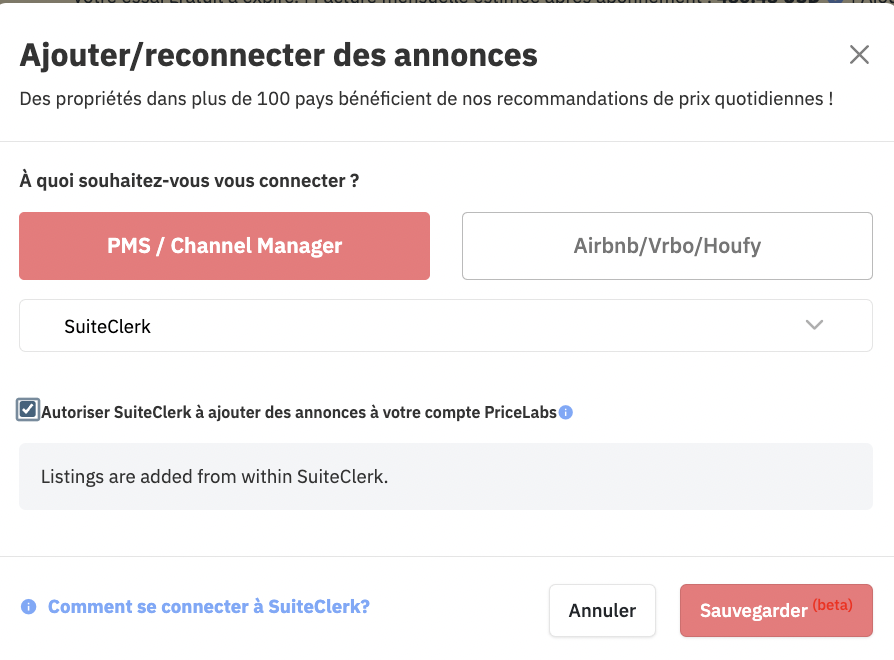Click the Annuler button

pos(602,610)
